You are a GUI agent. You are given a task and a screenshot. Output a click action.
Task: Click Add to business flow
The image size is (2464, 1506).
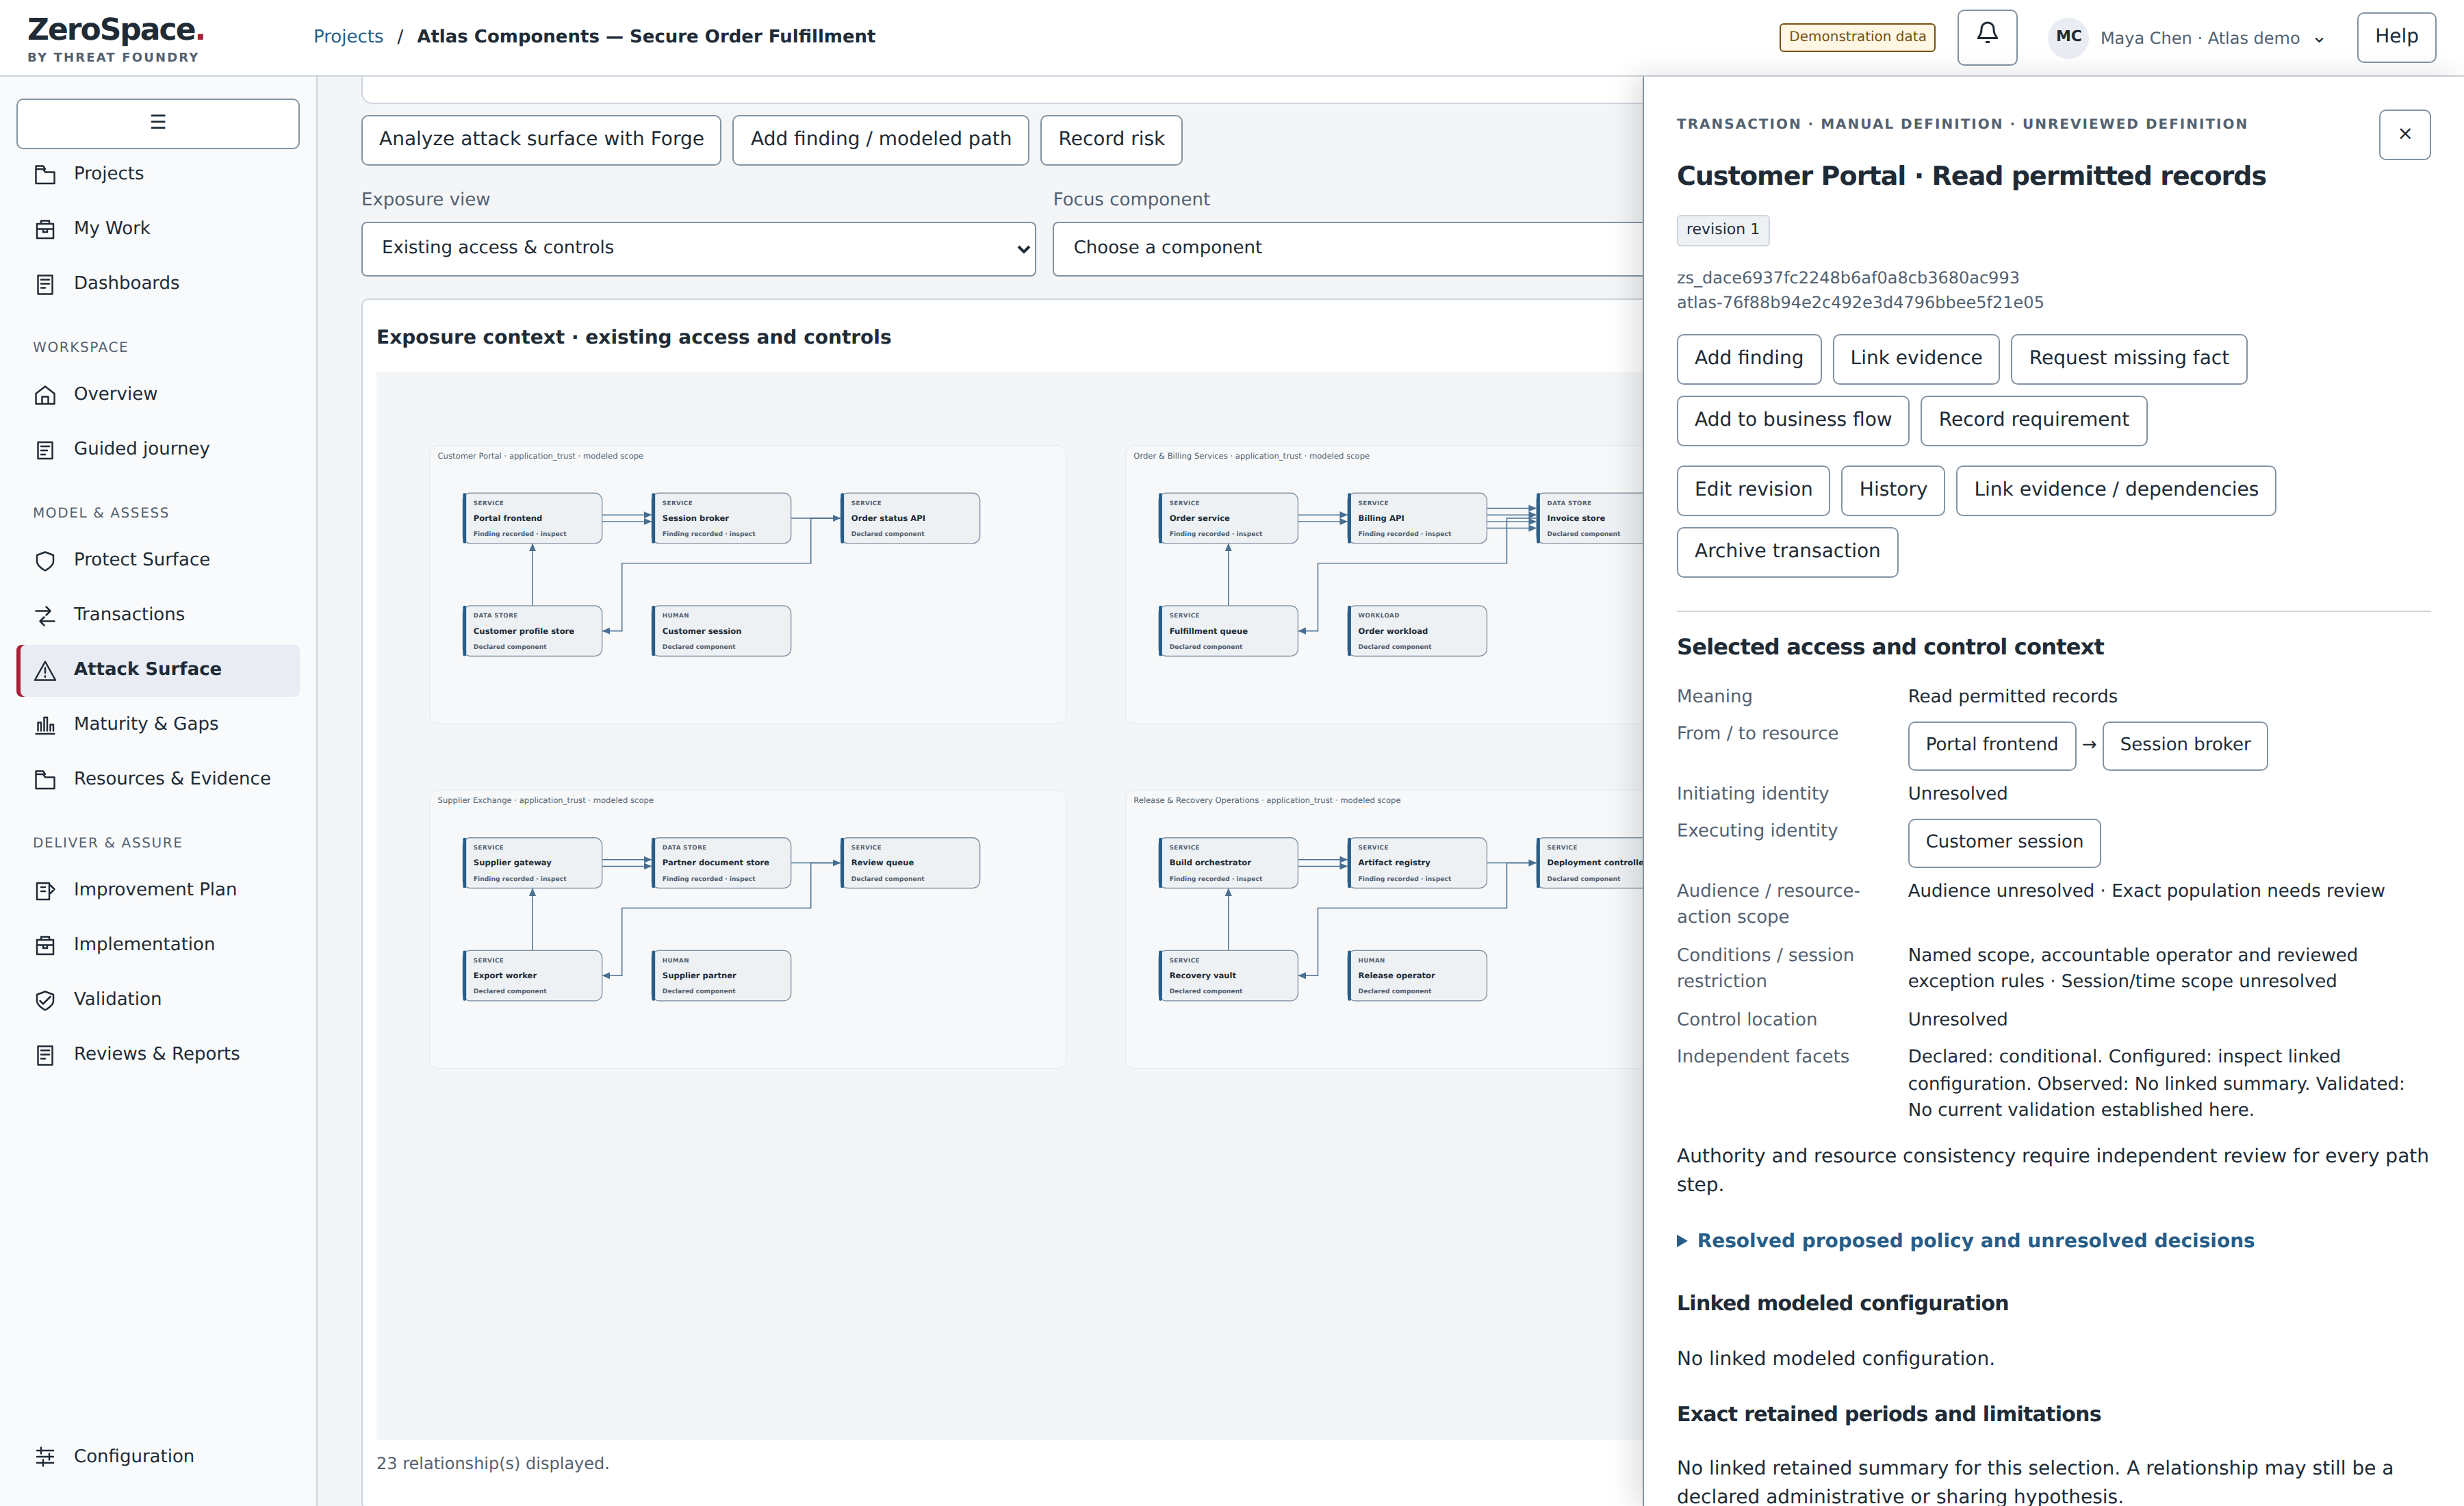click(x=1792, y=420)
